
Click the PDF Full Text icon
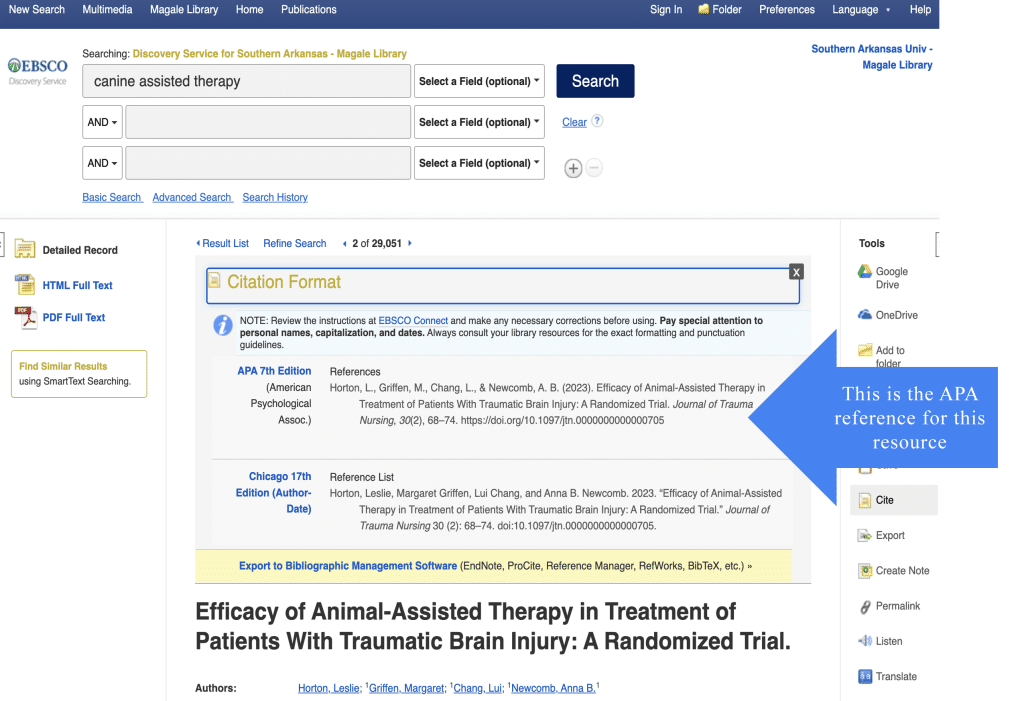[25, 318]
